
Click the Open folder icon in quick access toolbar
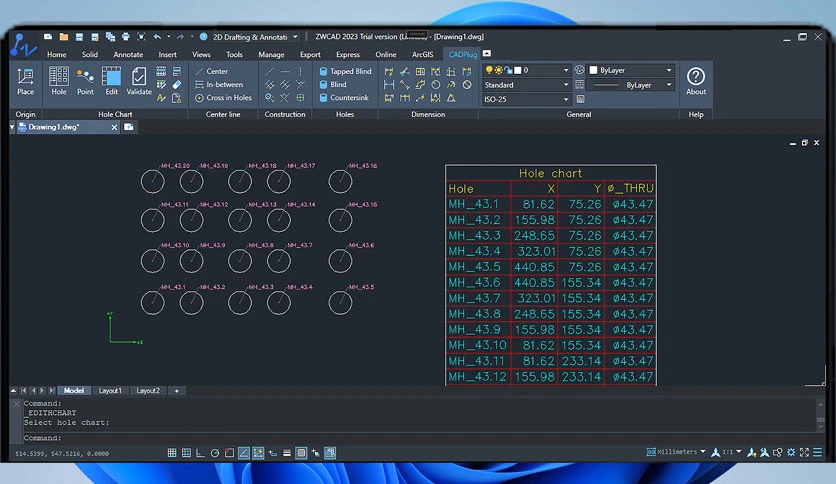pos(63,37)
